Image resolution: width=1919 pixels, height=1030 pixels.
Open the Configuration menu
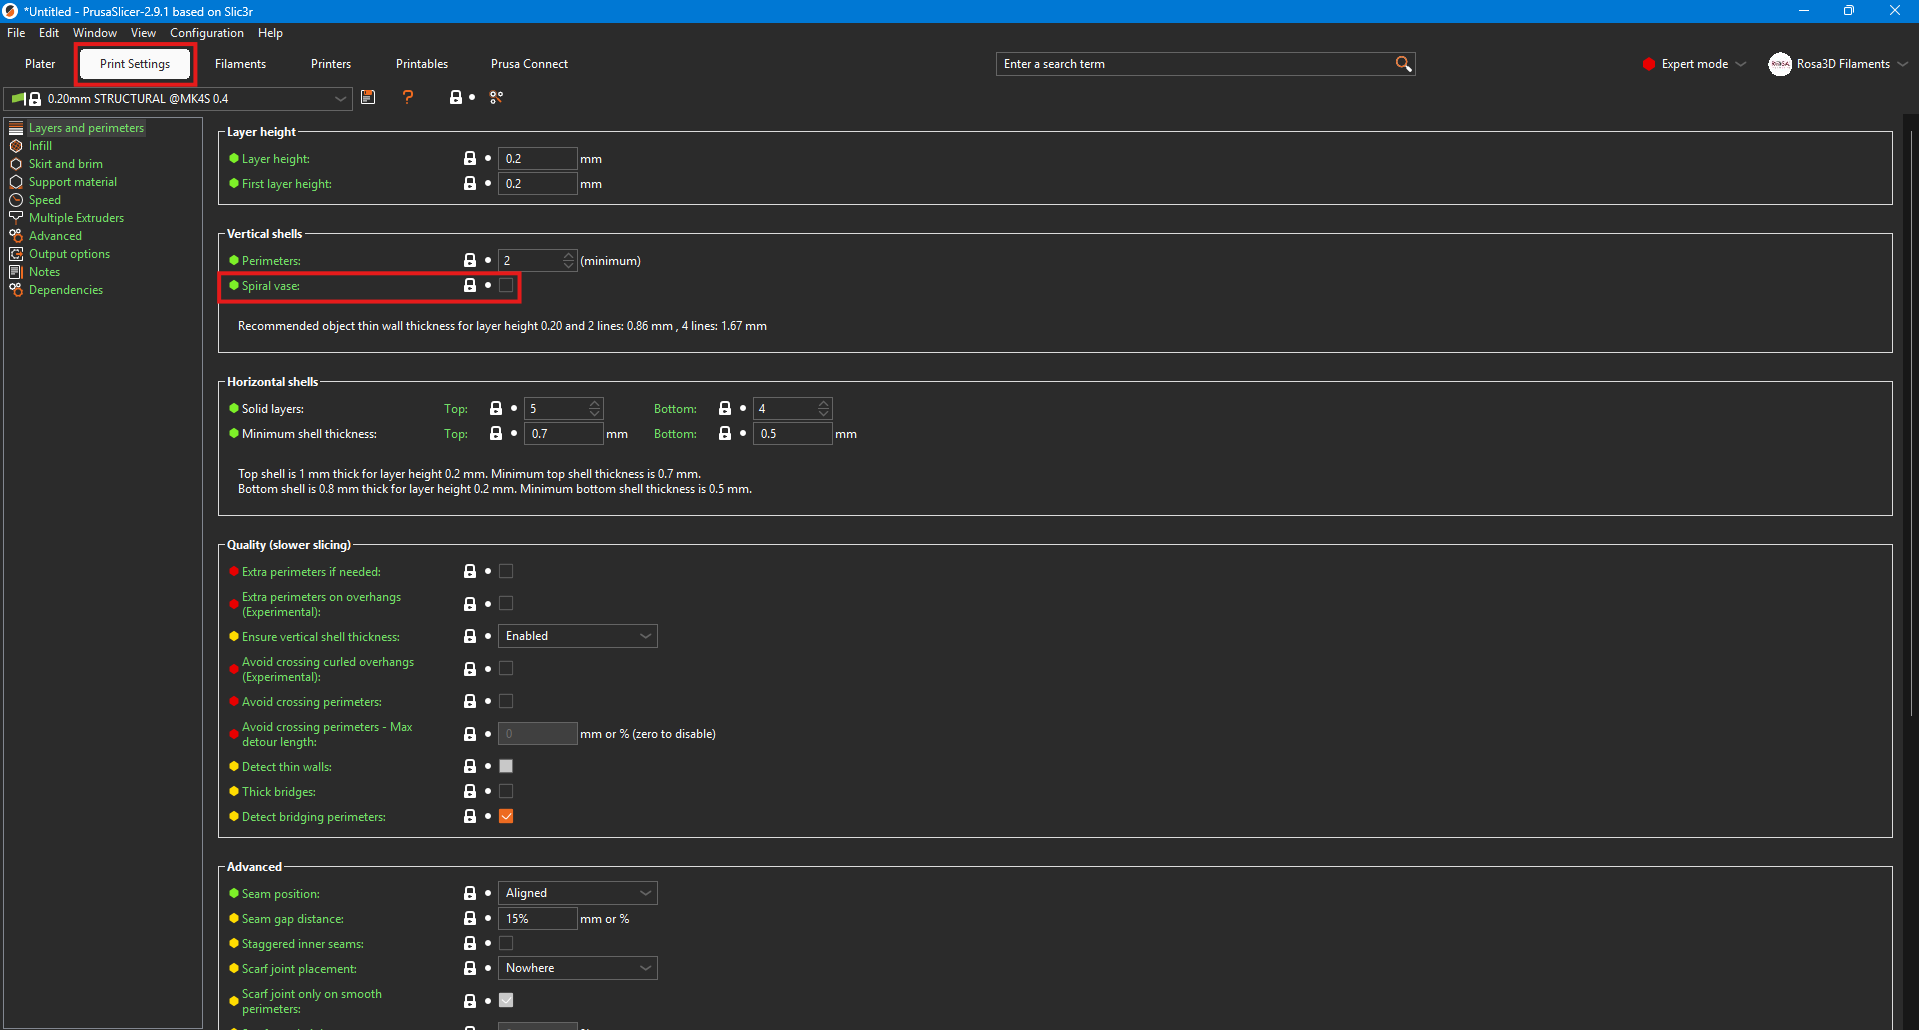tap(207, 33)
